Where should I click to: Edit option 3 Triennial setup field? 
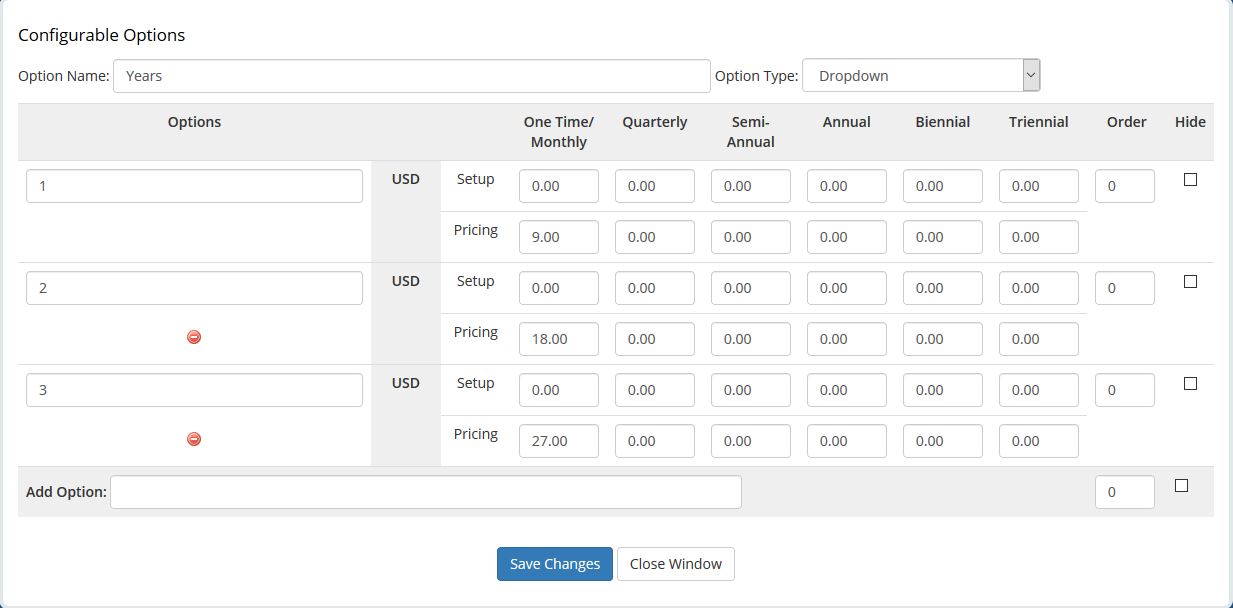pos(1039,390)
